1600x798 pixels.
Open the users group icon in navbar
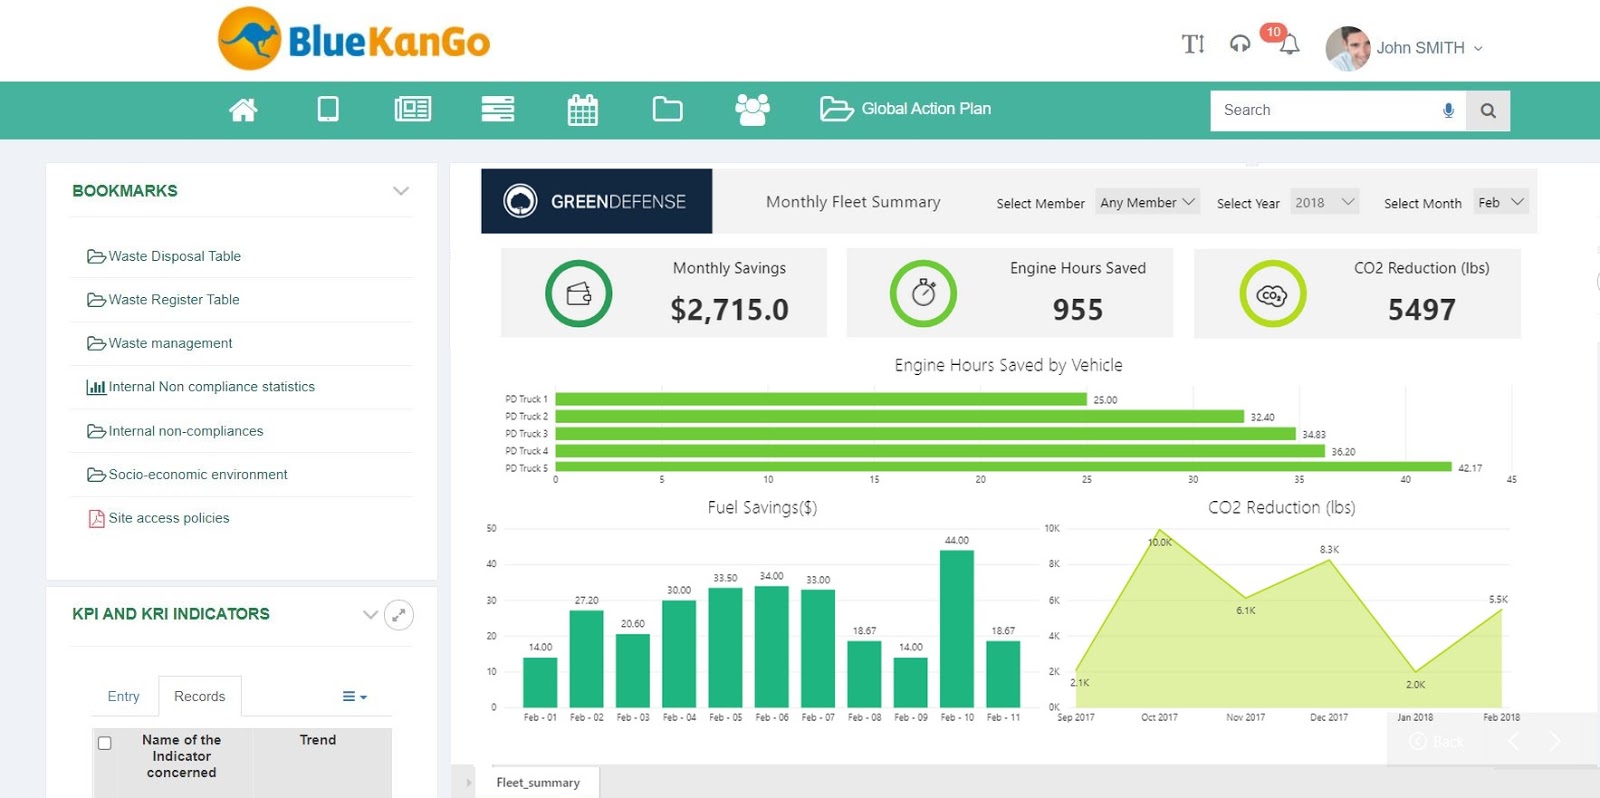pos(753,109)
